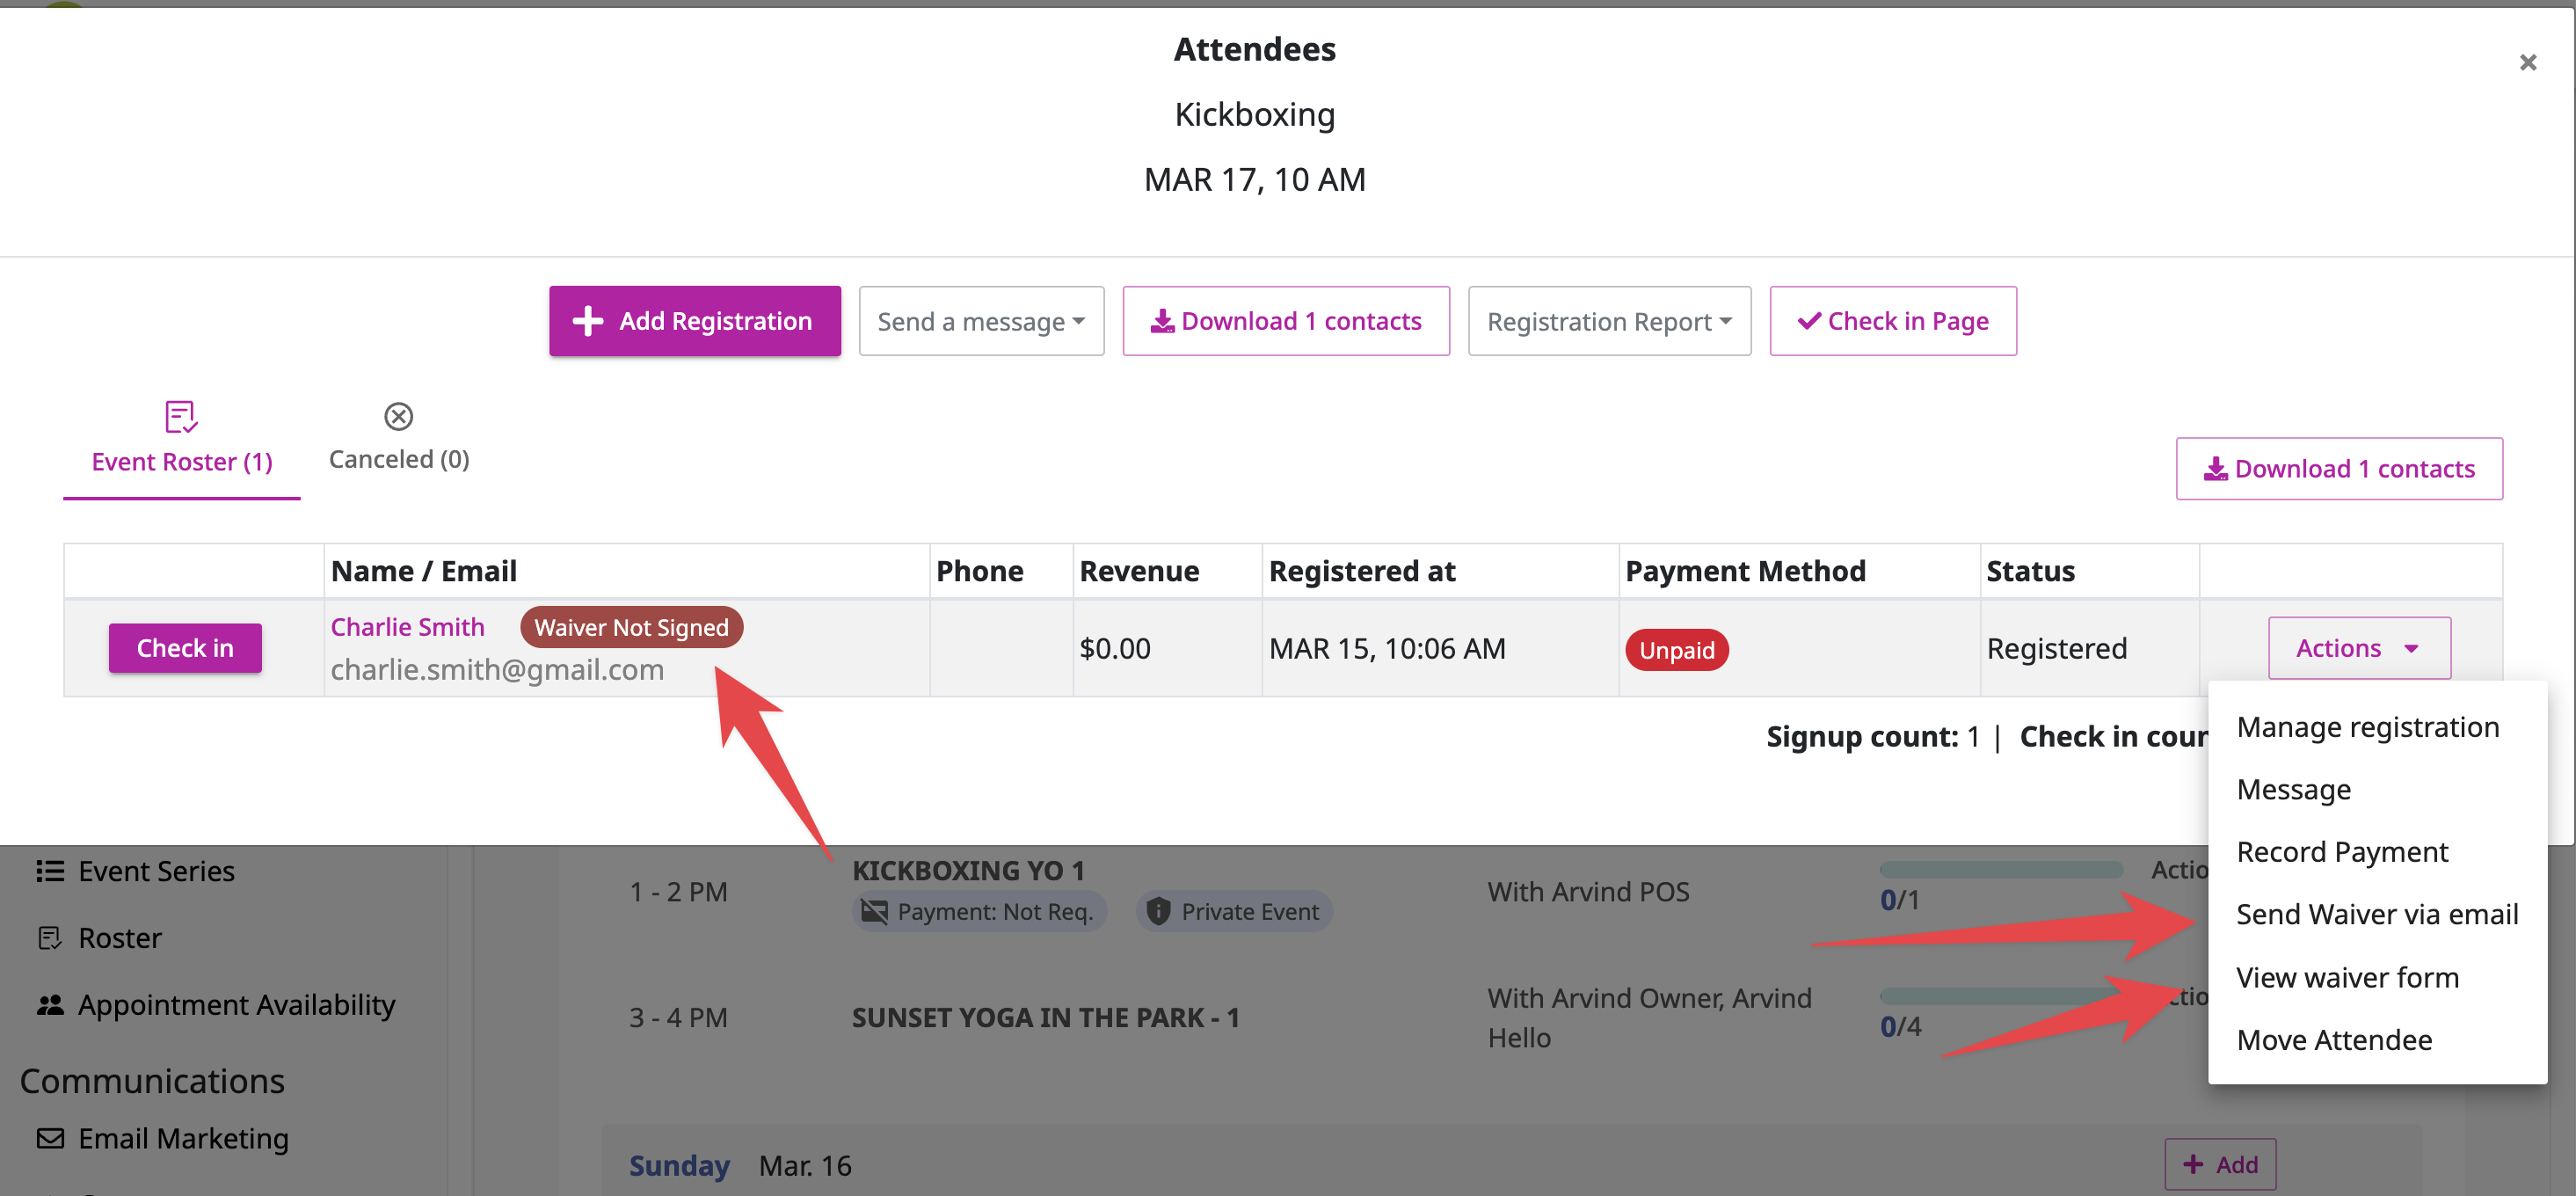The height and width of the screenshot is (1196, 2576).
Task: Check in Charlie Smith
Action: 185,648
